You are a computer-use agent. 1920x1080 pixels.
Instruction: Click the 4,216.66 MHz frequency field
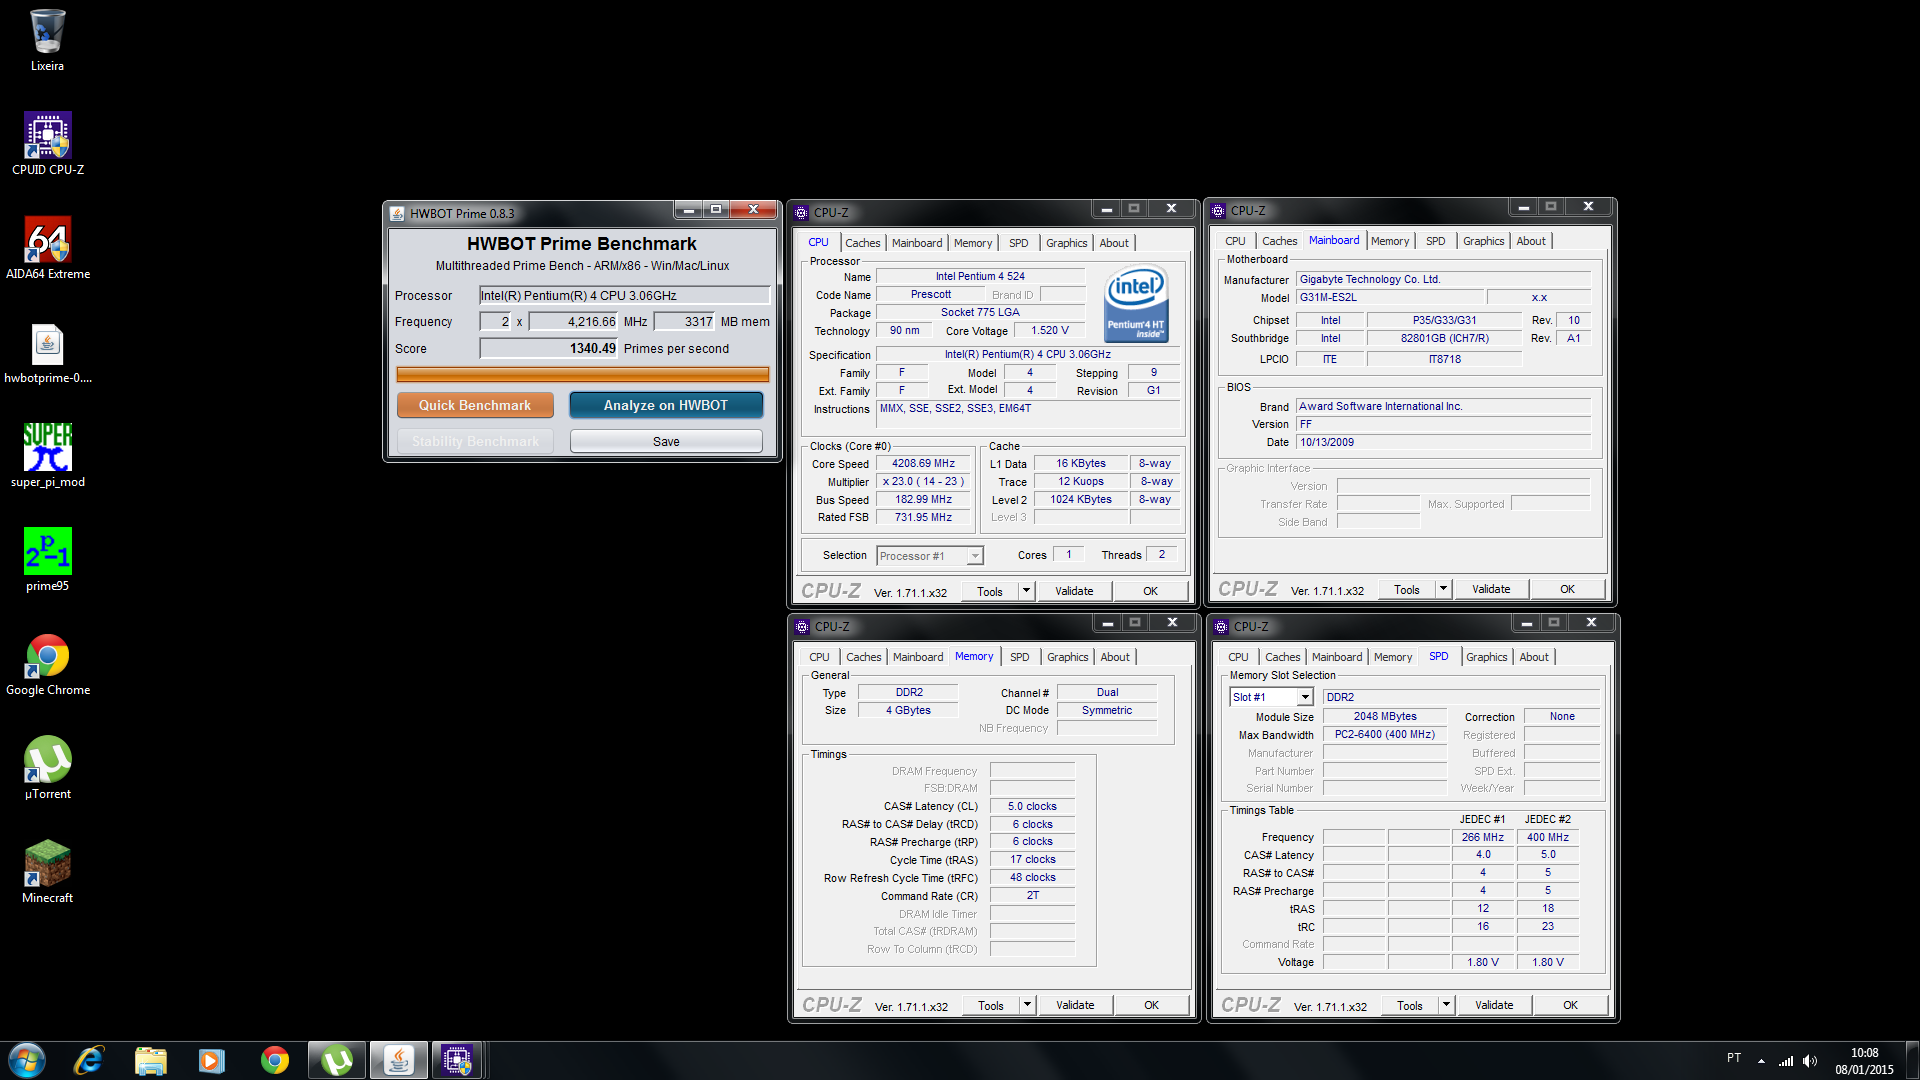pos(574,321)
